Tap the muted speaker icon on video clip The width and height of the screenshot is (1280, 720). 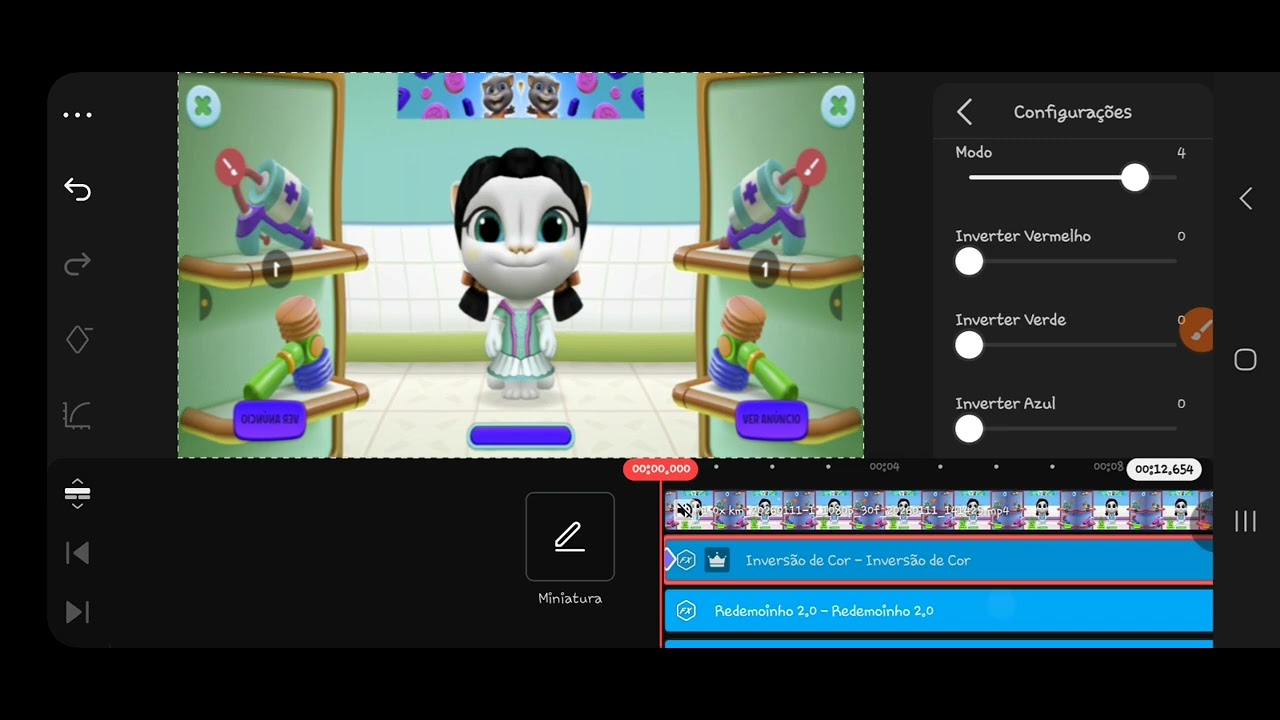point(685,511)
